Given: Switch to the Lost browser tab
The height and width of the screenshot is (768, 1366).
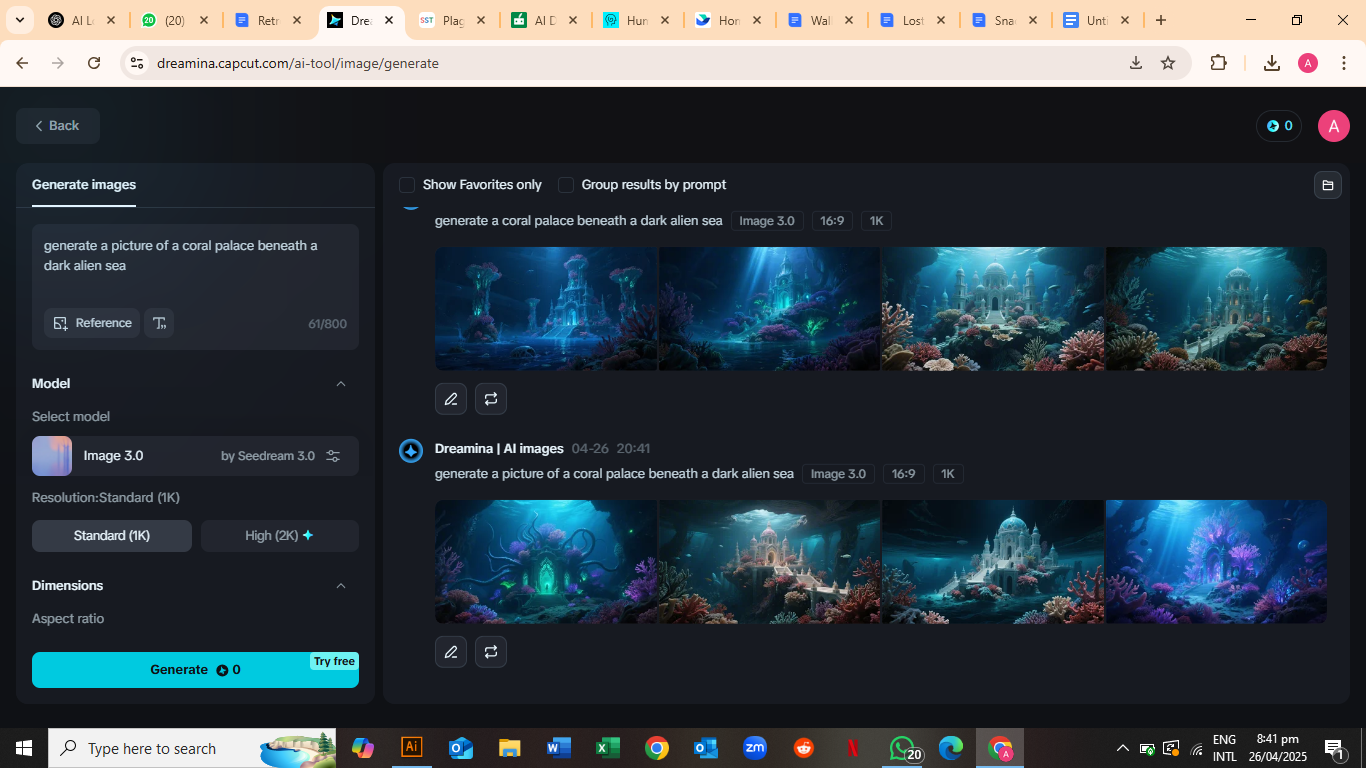Looking at the screenshot, I should [913, 20].
